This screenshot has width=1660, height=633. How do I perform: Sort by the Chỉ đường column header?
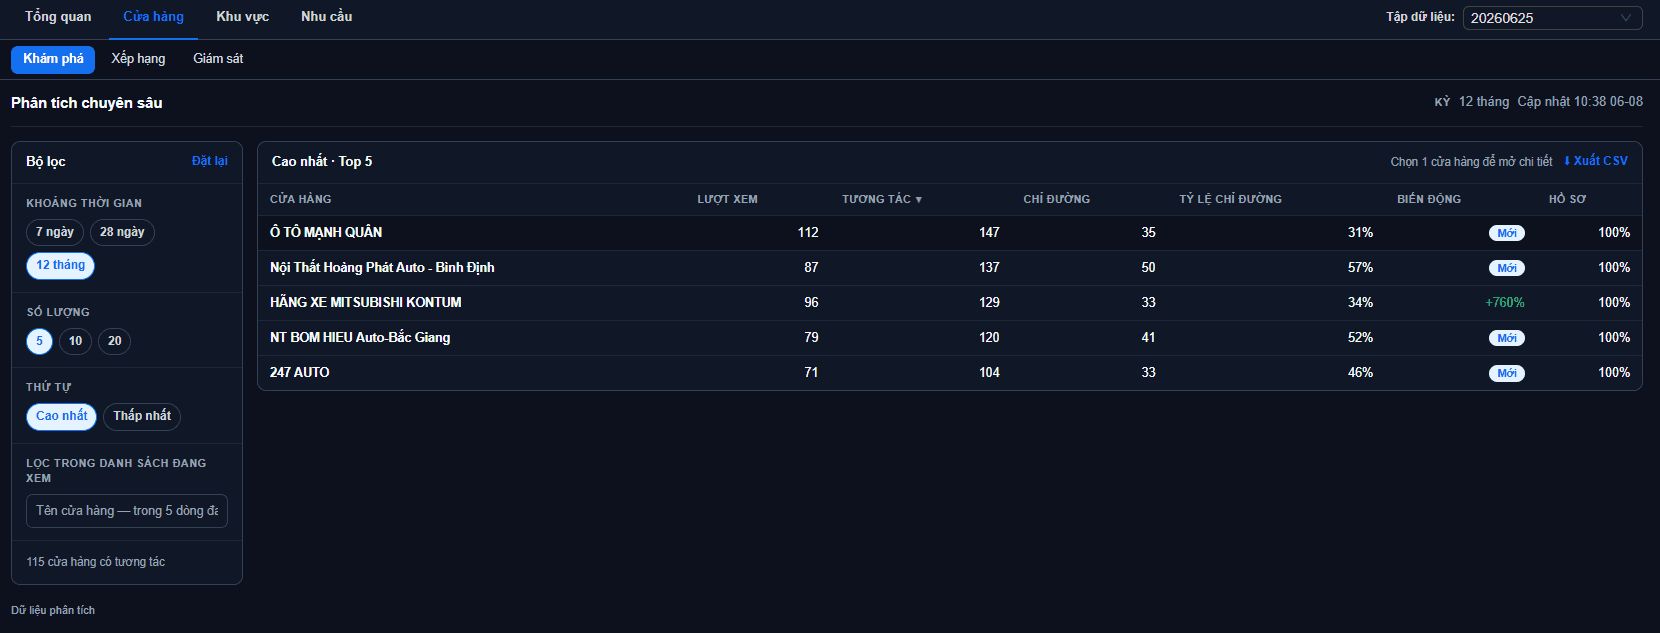pos(1056,199)
